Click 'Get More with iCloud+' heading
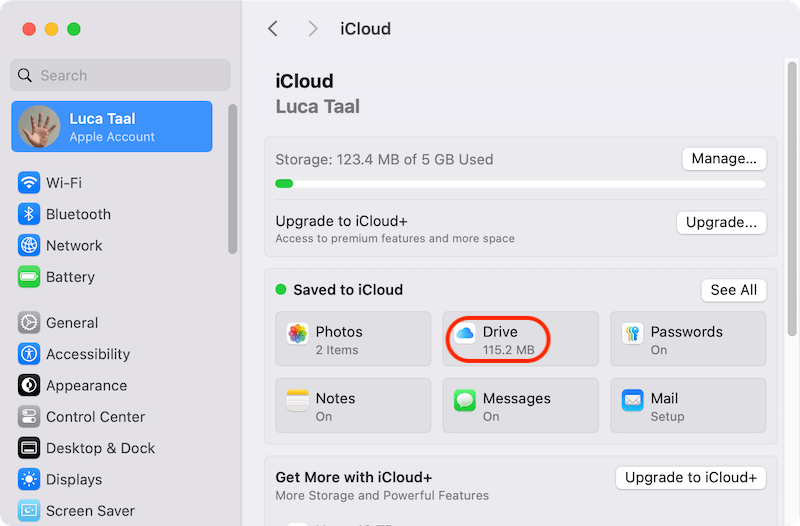Viewport: 800px width, 526px height. click(354, 477)
